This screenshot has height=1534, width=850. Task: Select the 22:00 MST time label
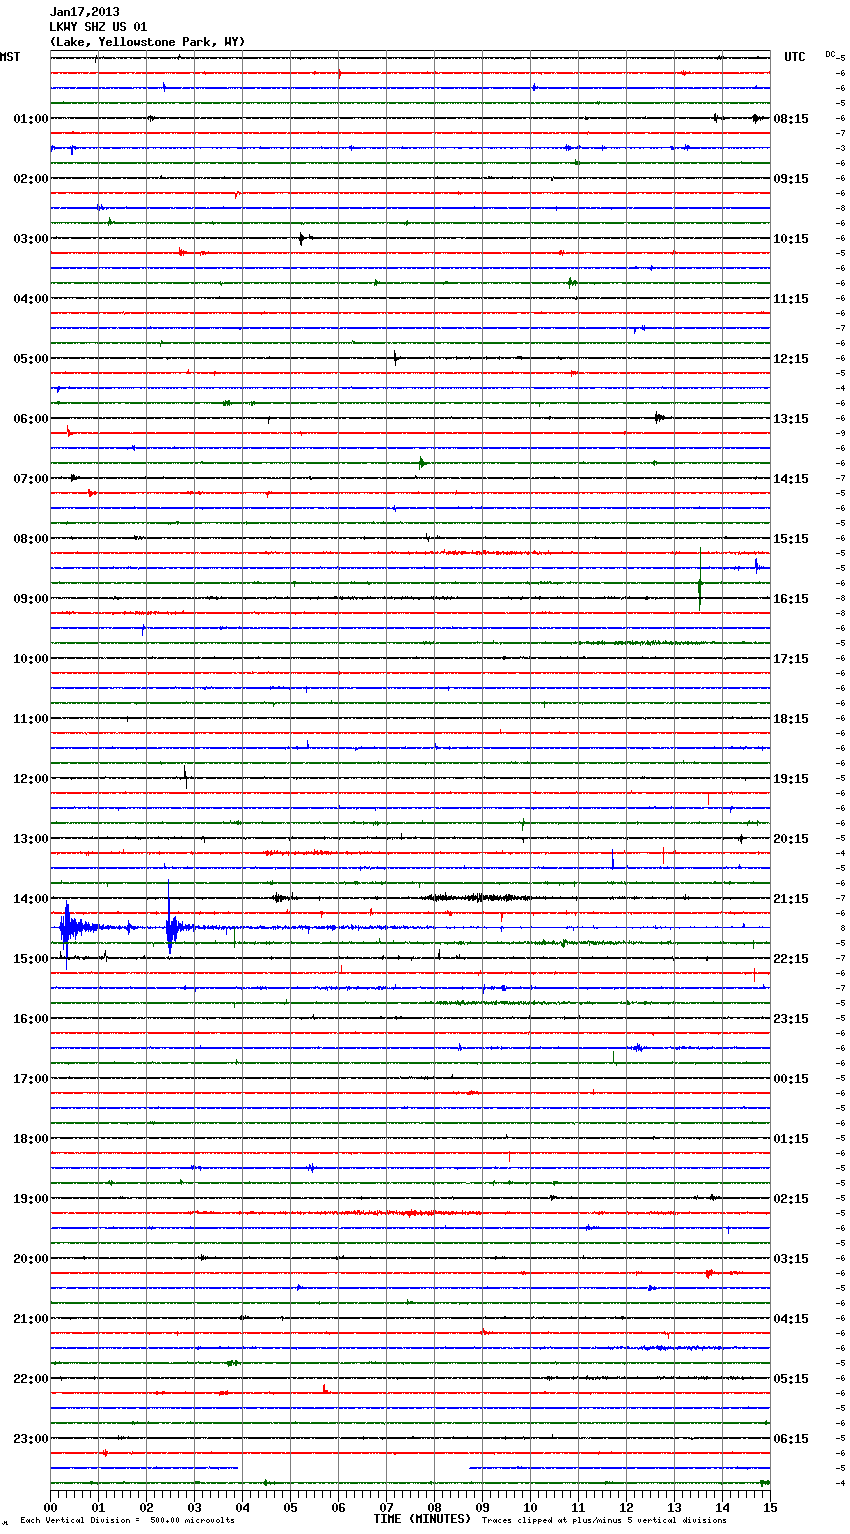click(31, 1379)
